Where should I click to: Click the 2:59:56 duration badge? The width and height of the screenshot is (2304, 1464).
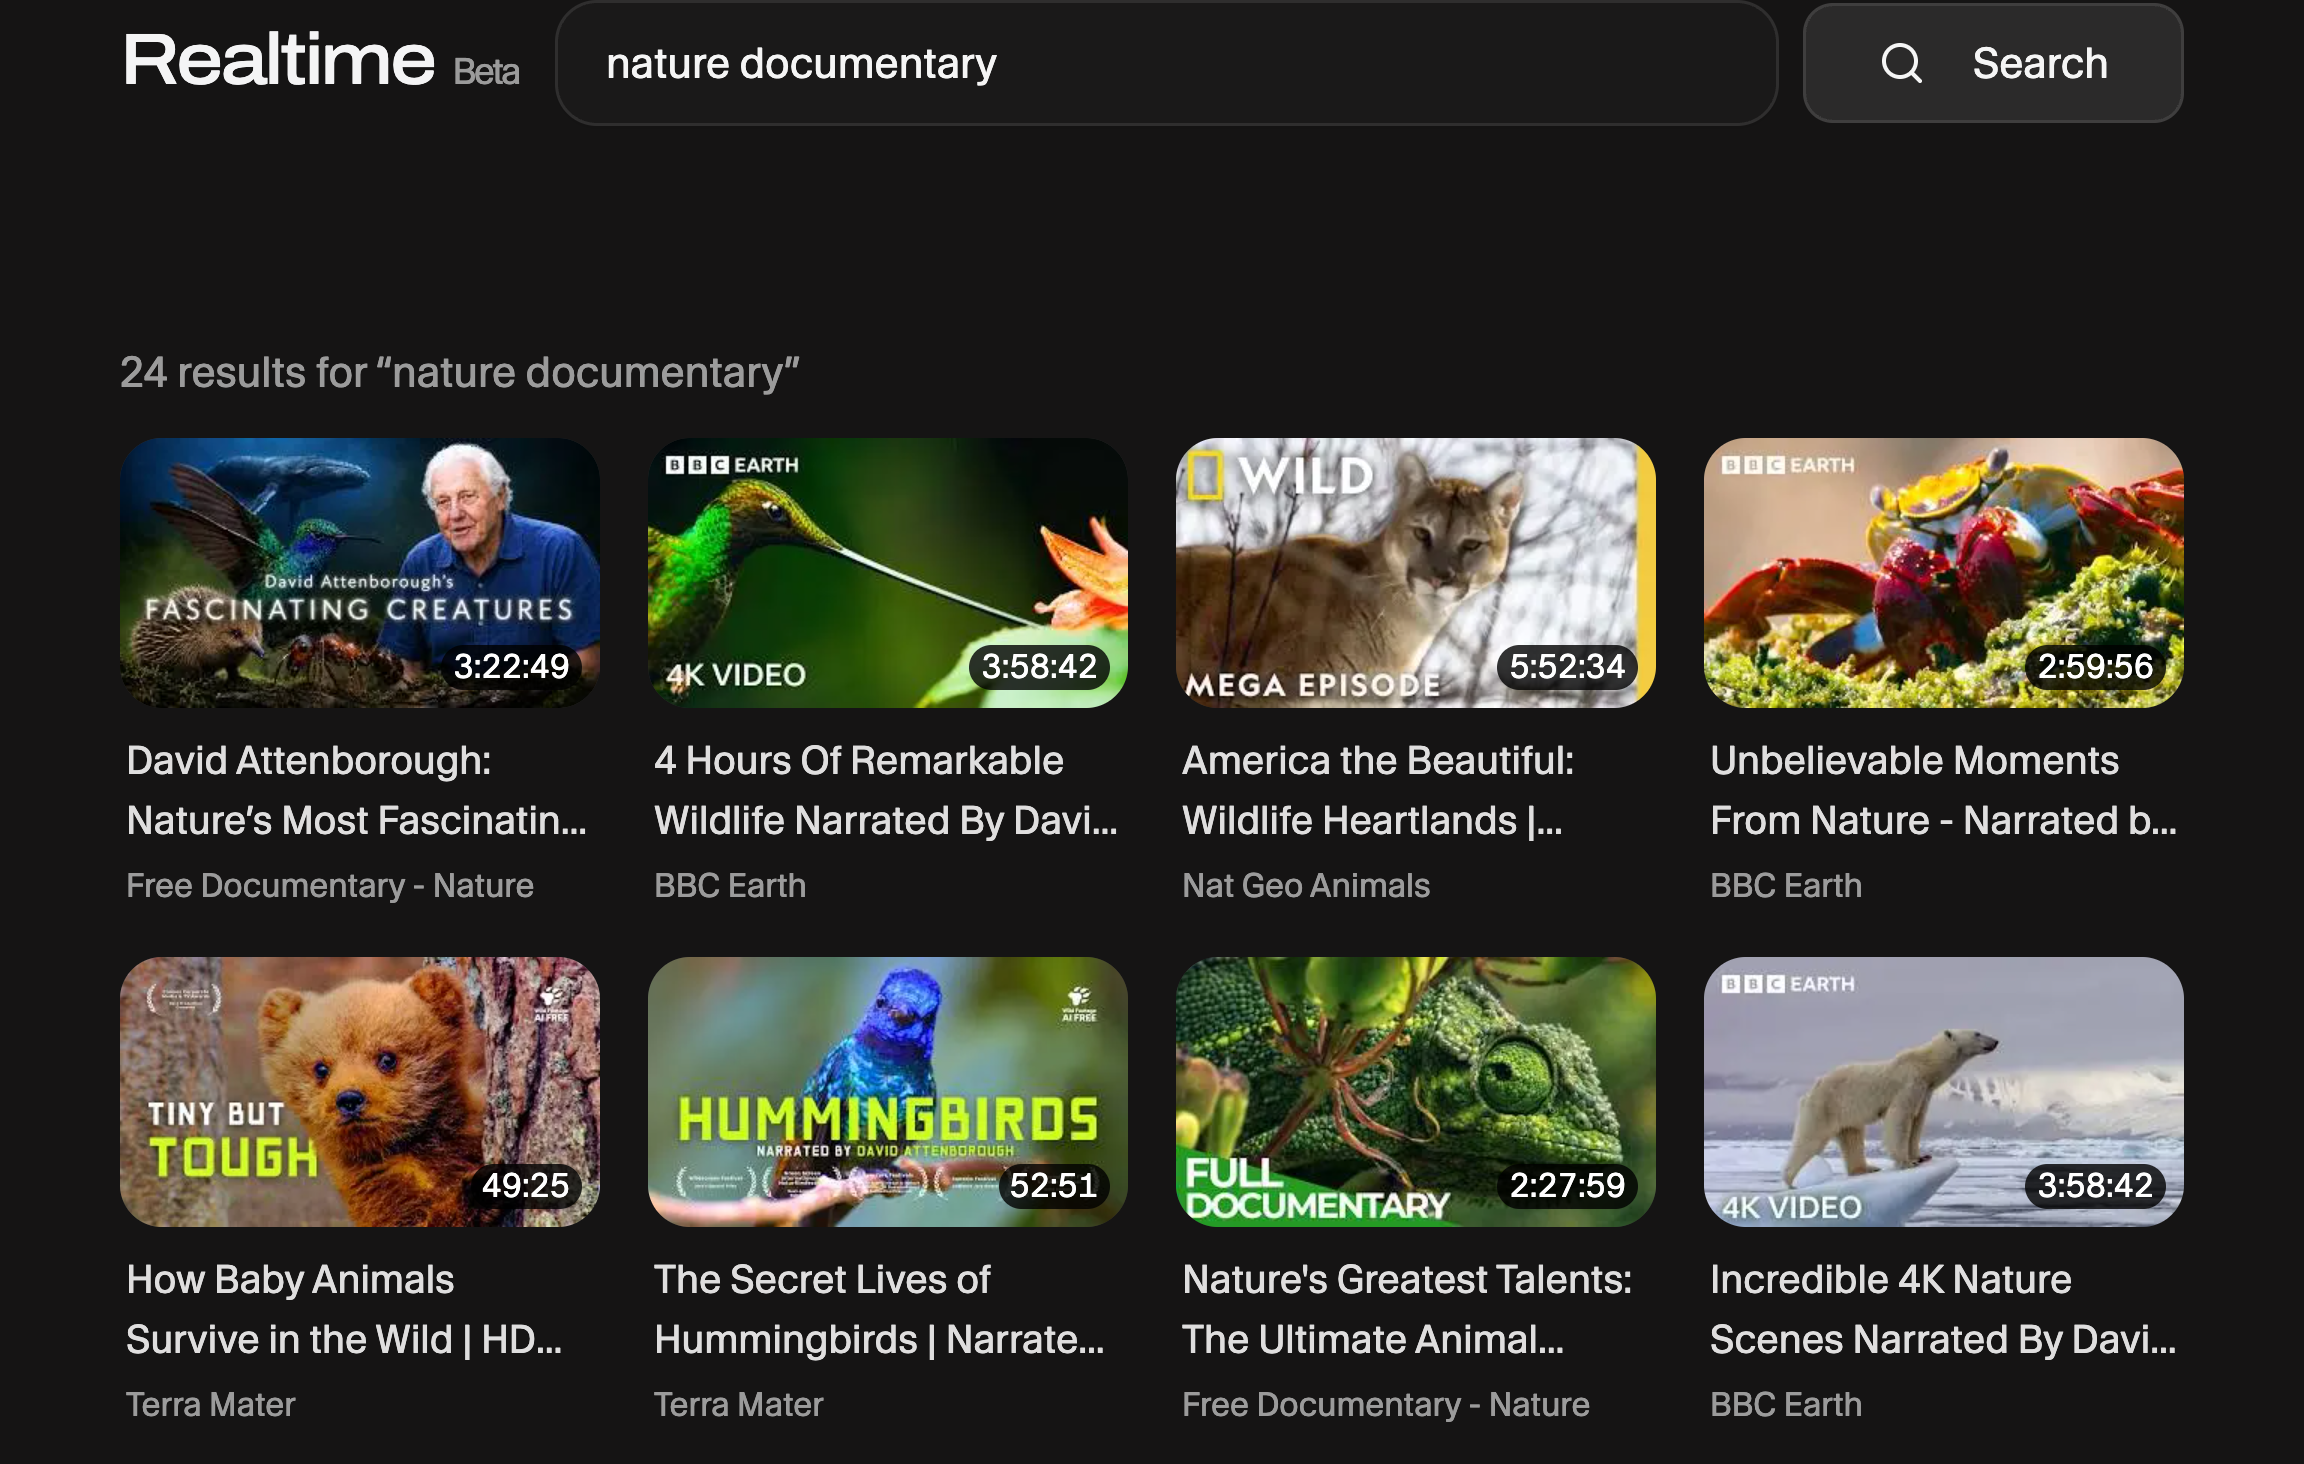2095,666
